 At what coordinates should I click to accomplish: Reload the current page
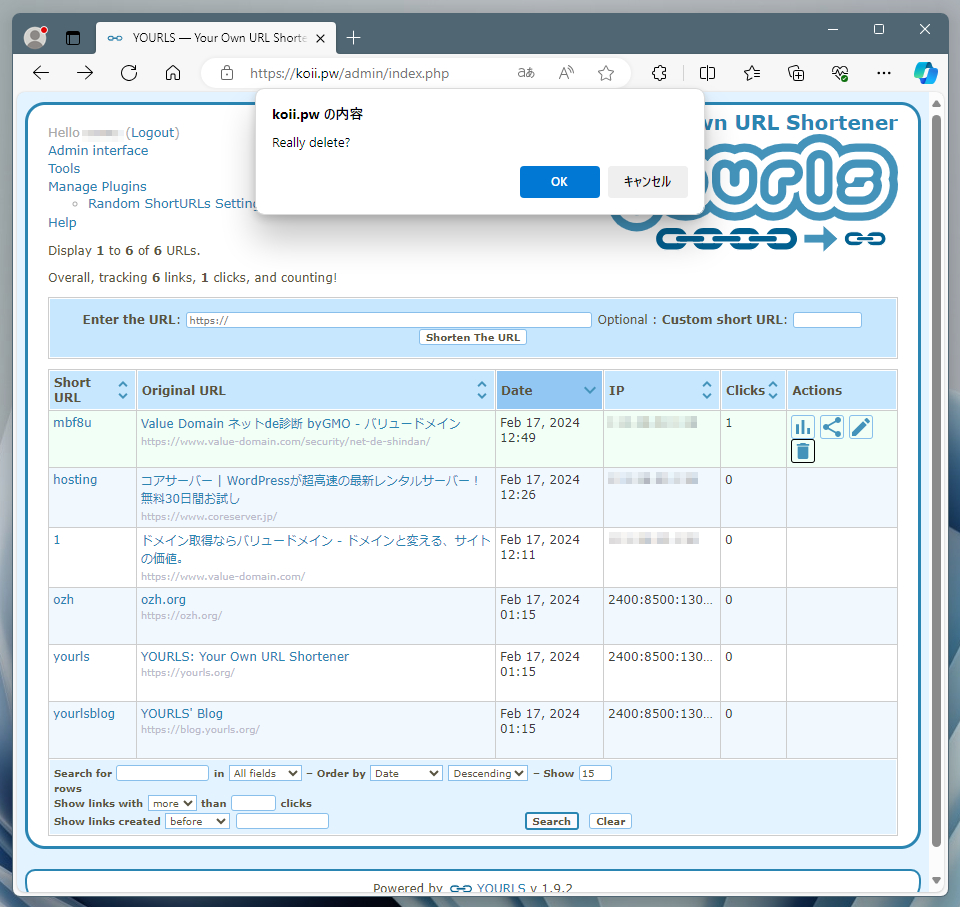click(129, 73)
